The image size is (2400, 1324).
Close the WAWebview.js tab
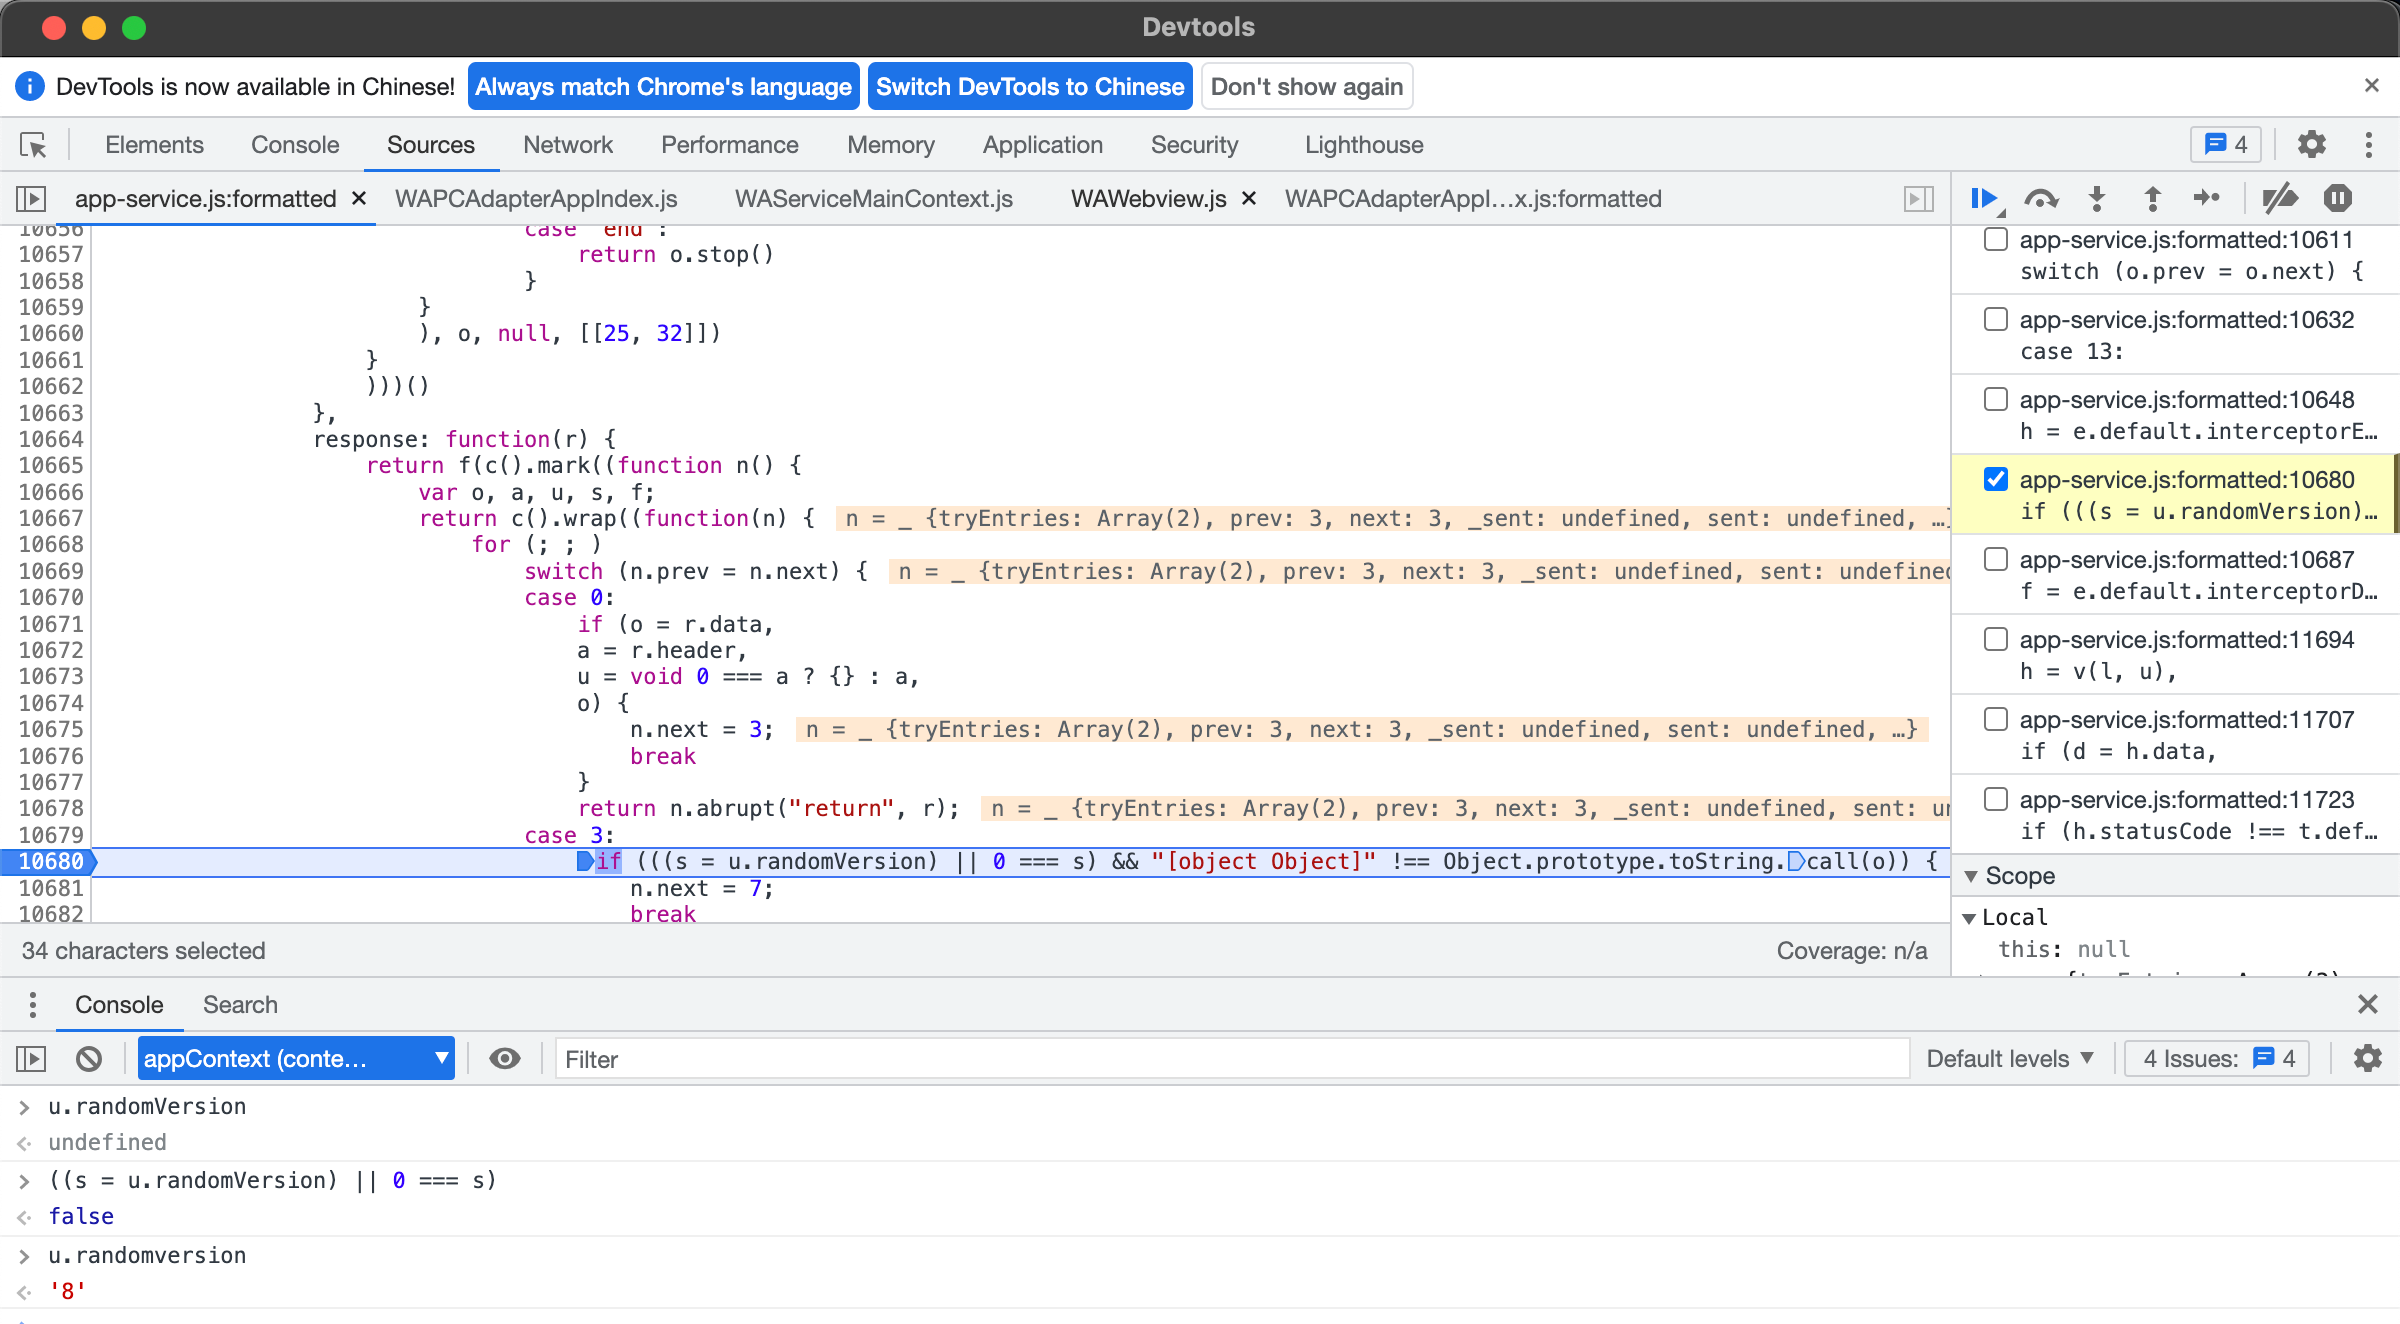click(x=1248, y=199)
